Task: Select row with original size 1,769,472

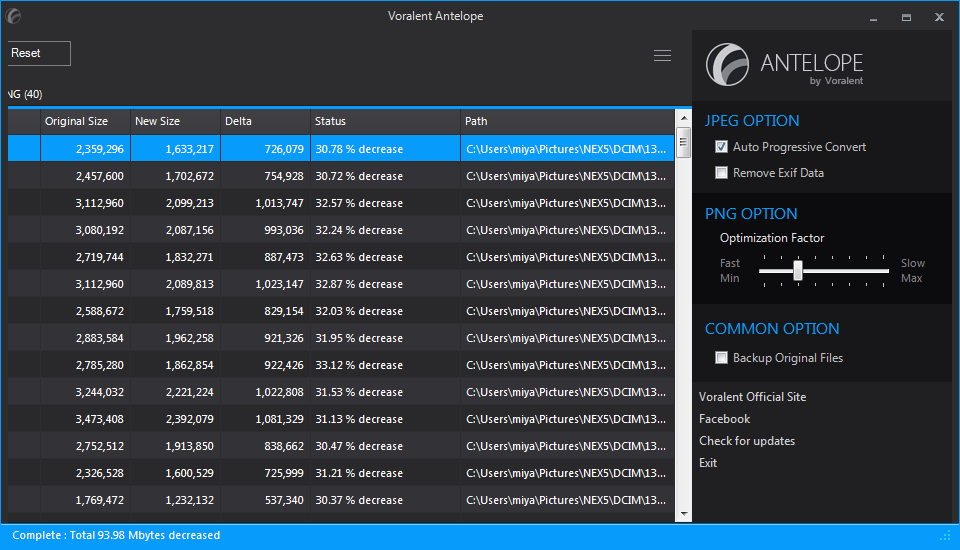Action: pos(341,500)
